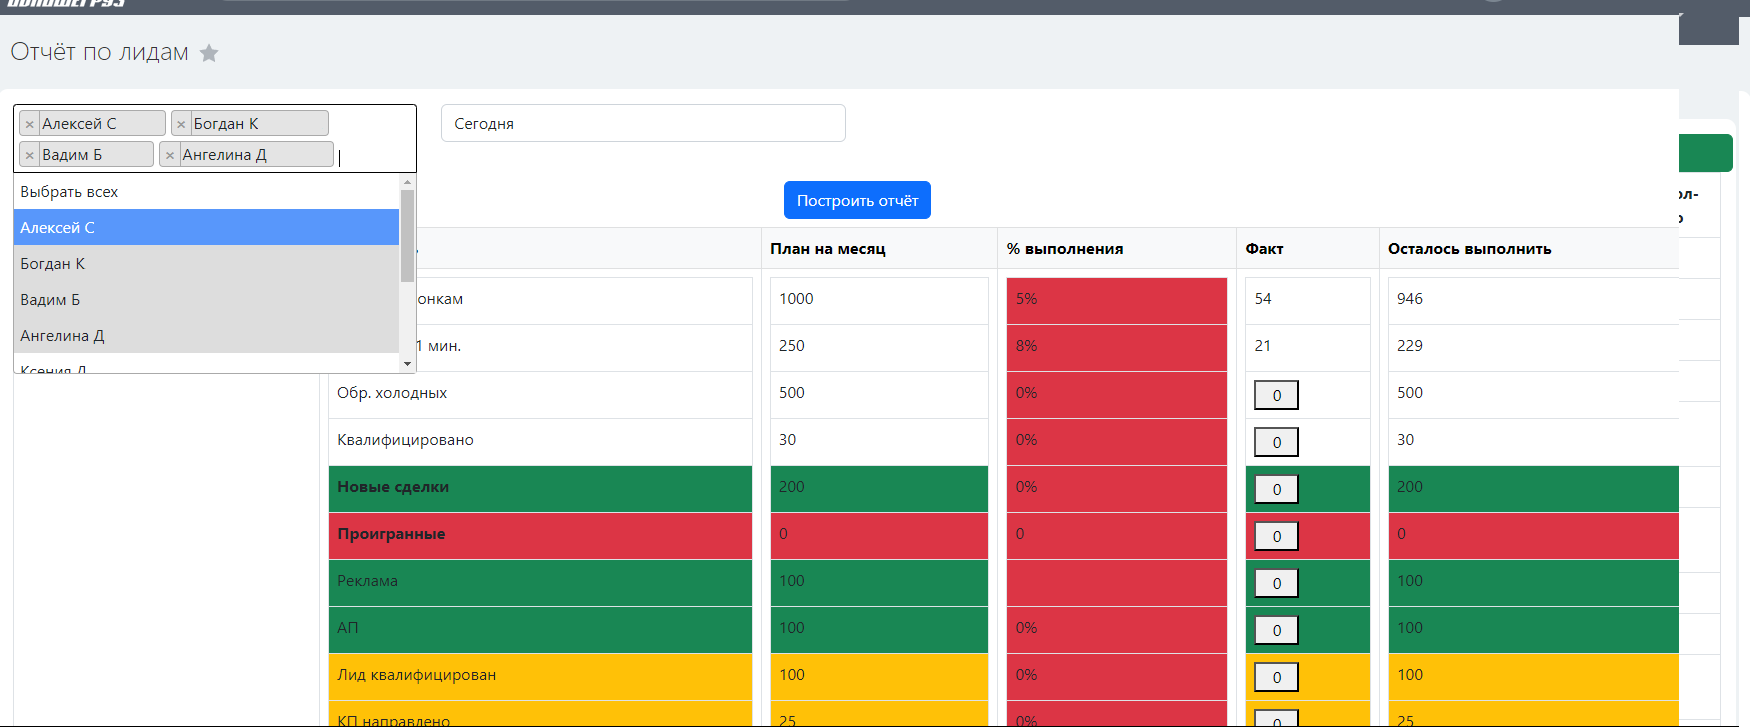Click the dropdown list scroll up arrow
Viewport: 1750px width, 727px height.
click(x=407, y=182)
